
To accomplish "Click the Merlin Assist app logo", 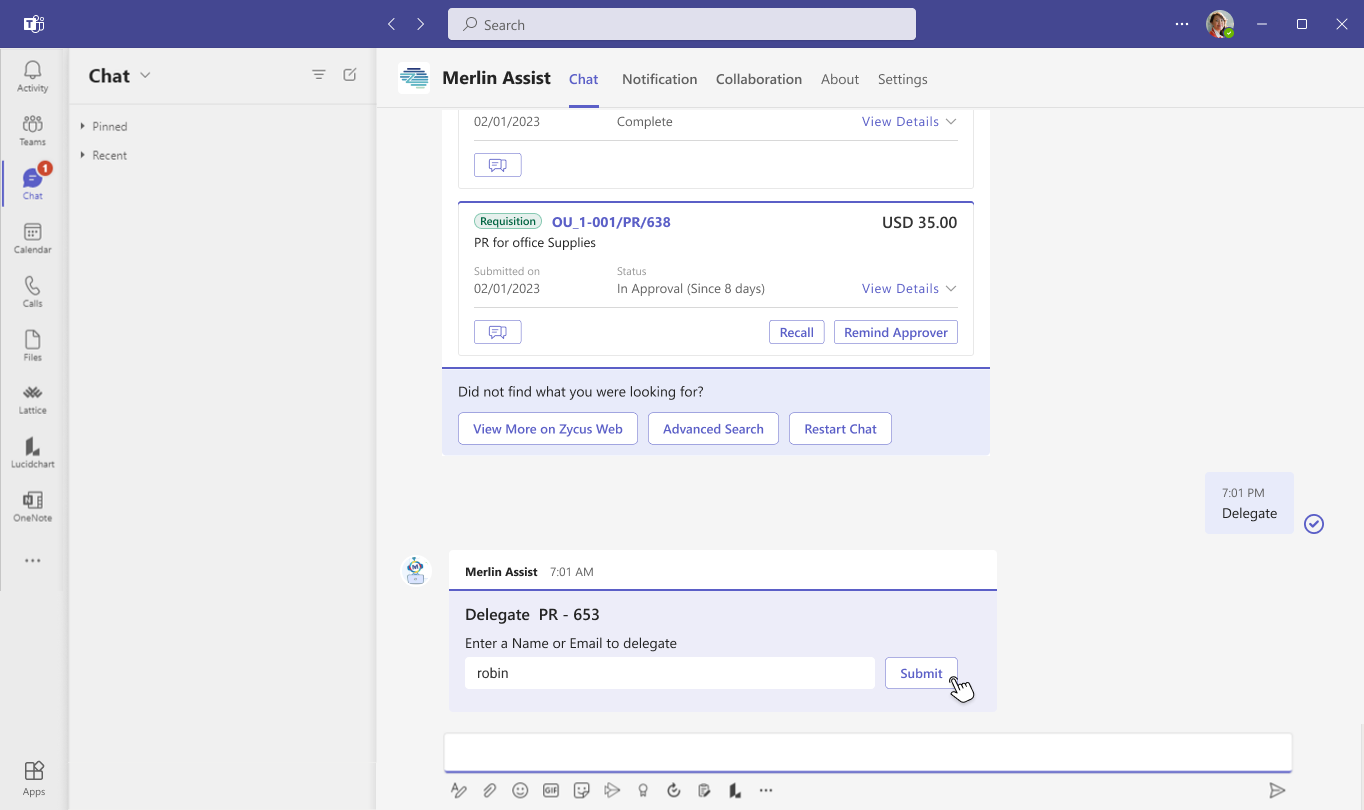I will point(414,78).
